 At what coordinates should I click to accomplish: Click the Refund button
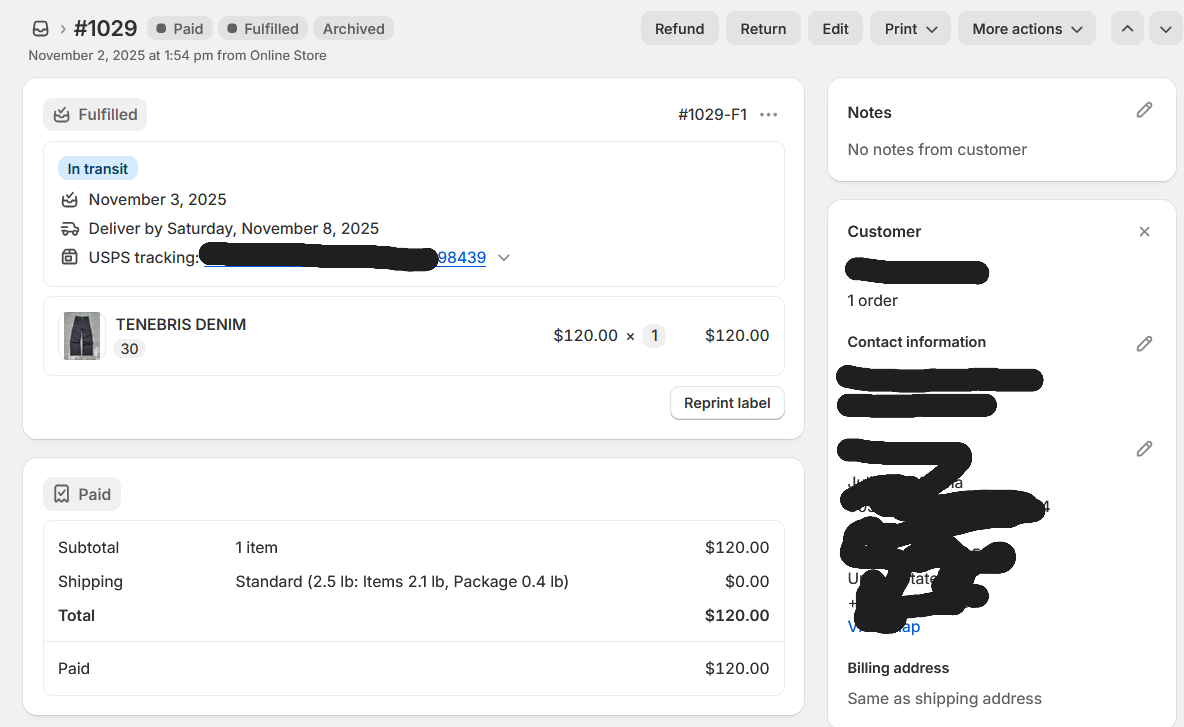click(x=679, y=29)
